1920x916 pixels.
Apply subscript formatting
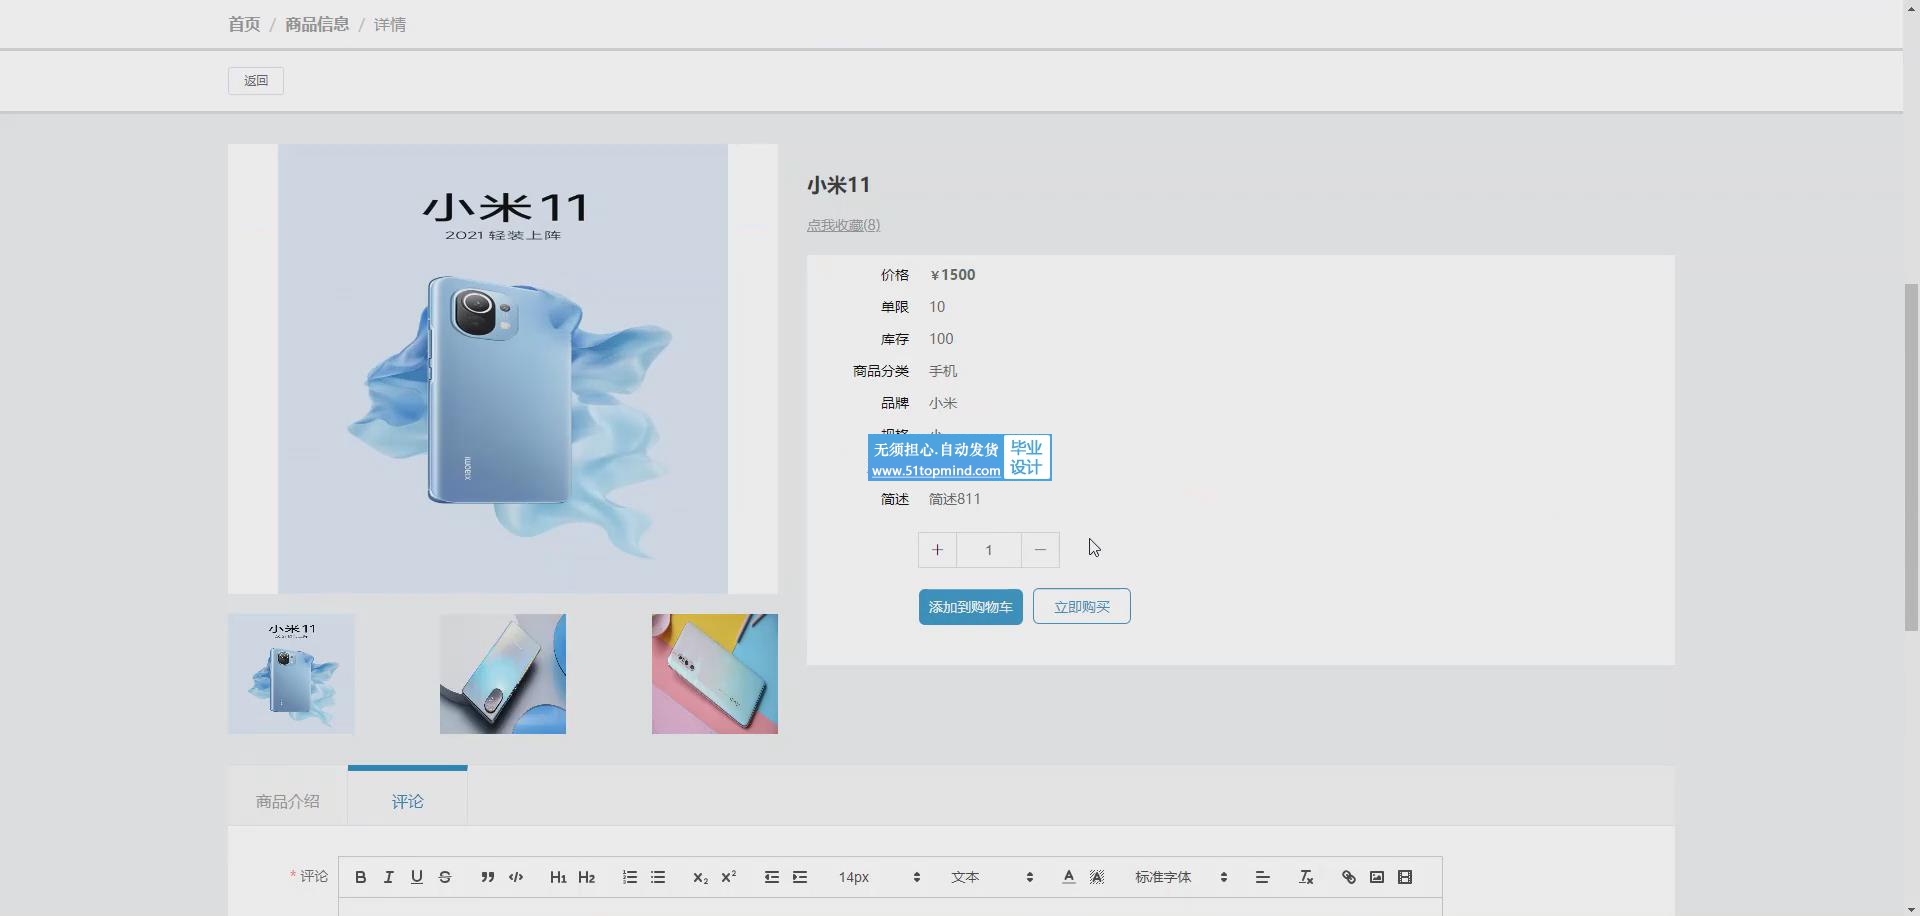(x=700, y=877)
